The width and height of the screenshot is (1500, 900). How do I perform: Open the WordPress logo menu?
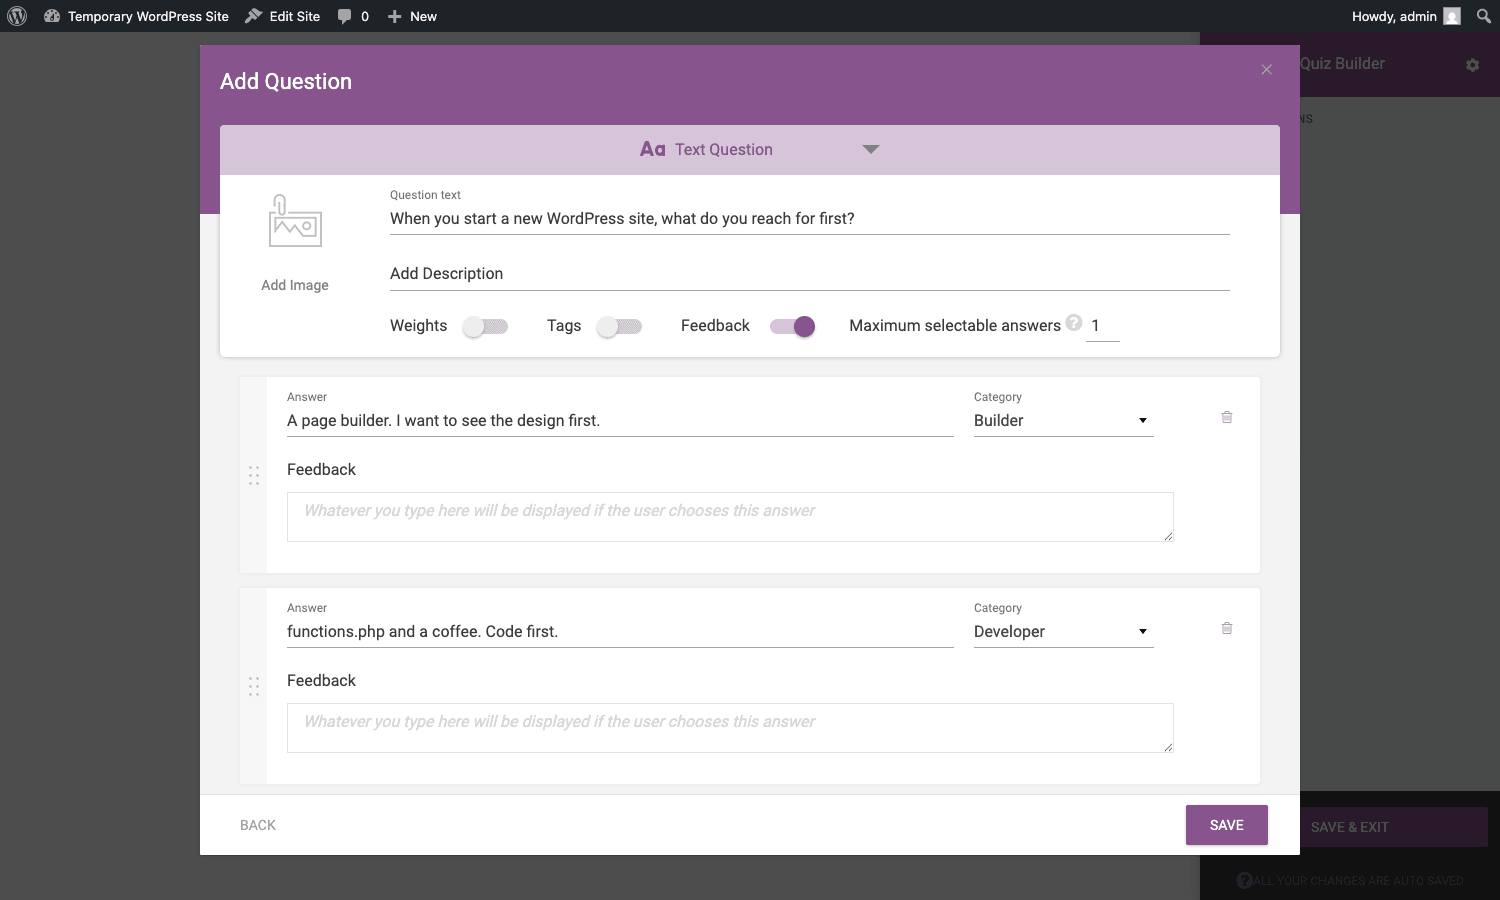(x=17, y=16)
